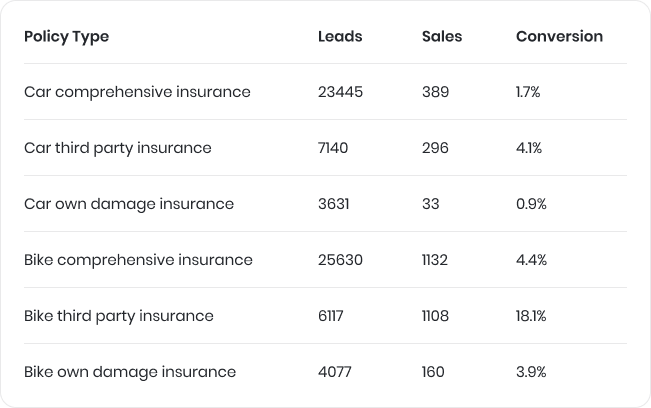Image resolution: width=651 pixels, height=408 pixels.
Task: Click the 4.4% conversion value
Action: pos(531,260)
